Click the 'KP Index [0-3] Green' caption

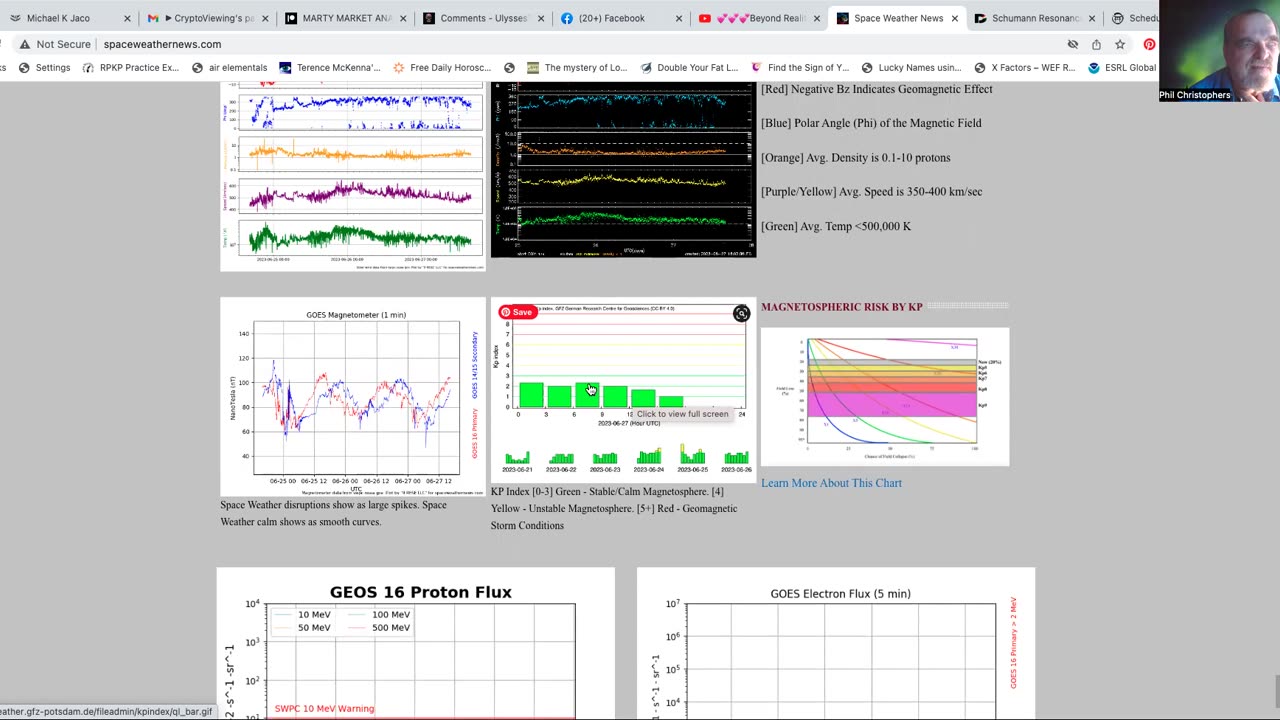[x=614, y=508]
